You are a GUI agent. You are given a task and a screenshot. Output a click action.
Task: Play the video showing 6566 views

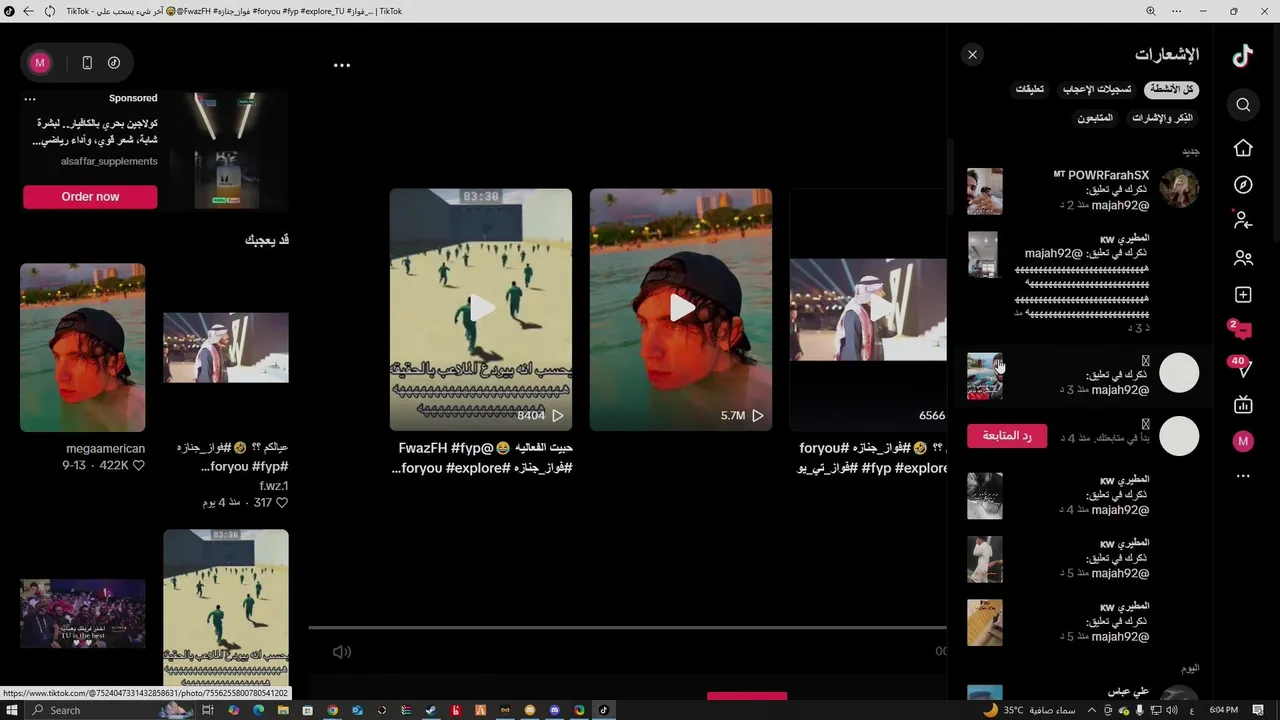click(868, 309)
